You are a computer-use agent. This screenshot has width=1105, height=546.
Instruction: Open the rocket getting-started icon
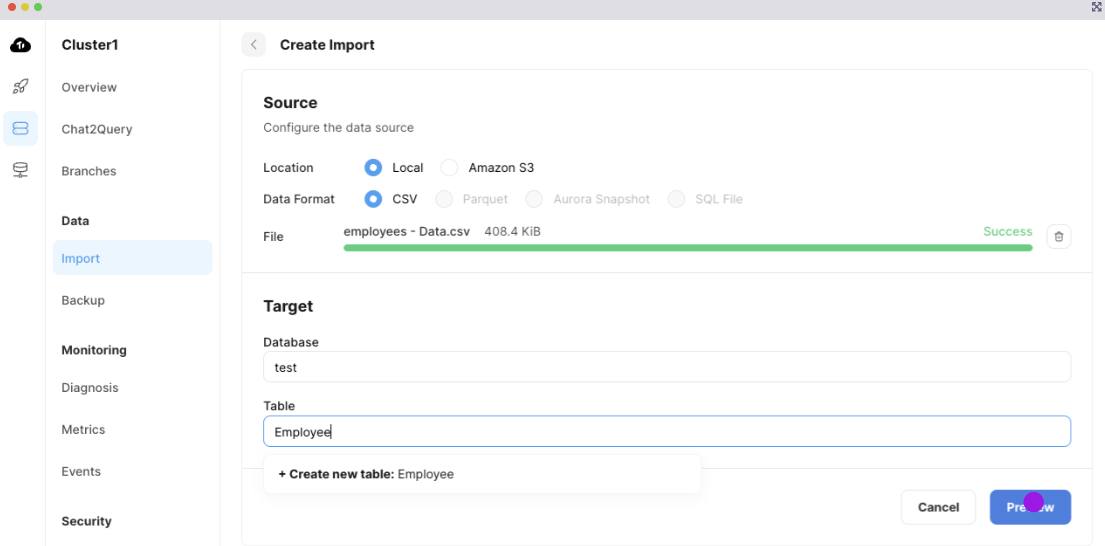(20, 87)
